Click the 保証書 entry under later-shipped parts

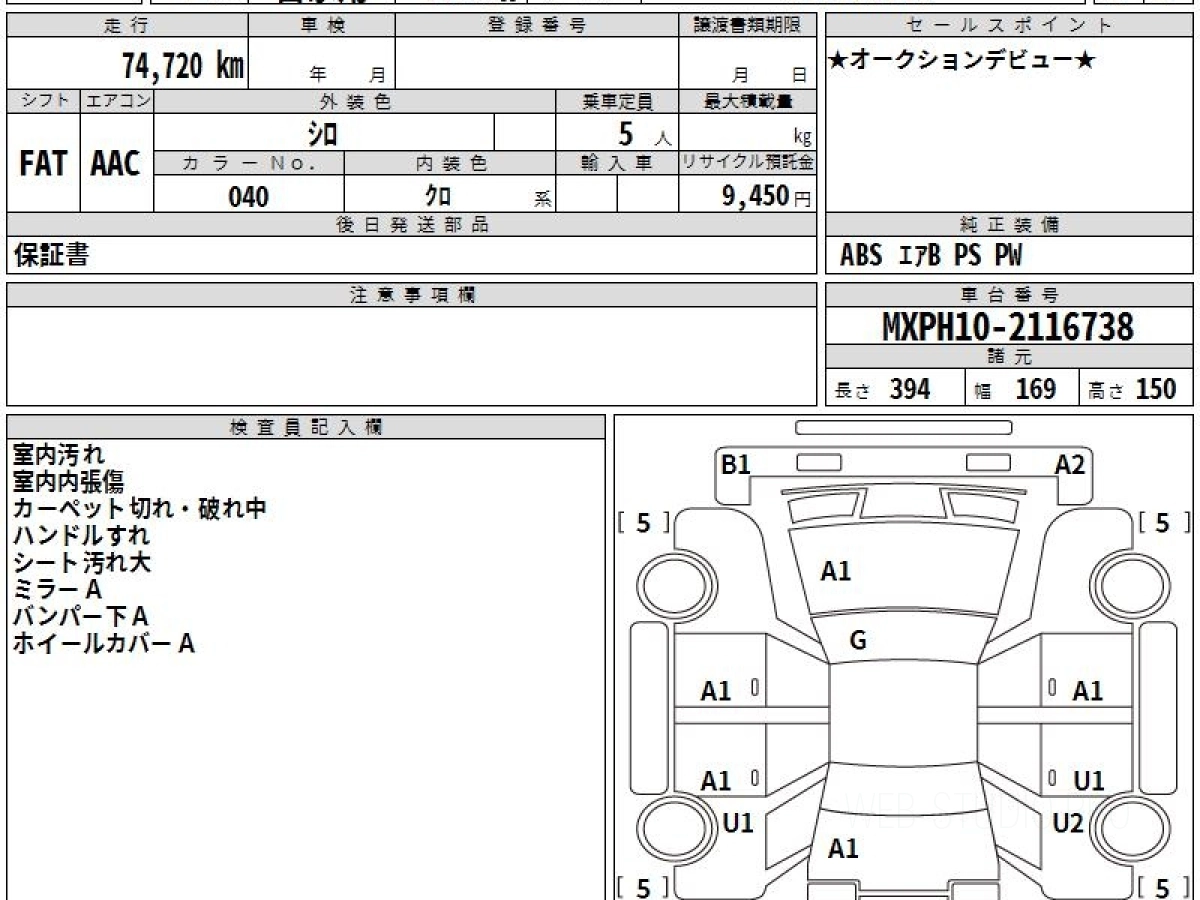click(x=51, y=255)
